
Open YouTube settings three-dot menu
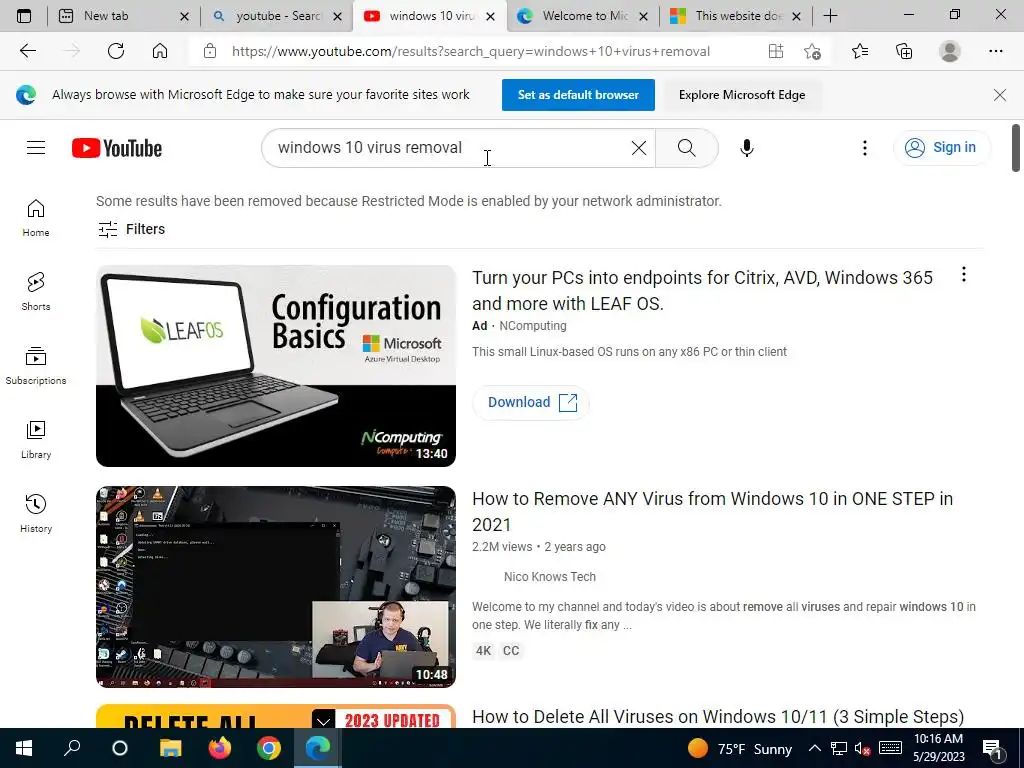pyautogui.click(x=865, y=148)
